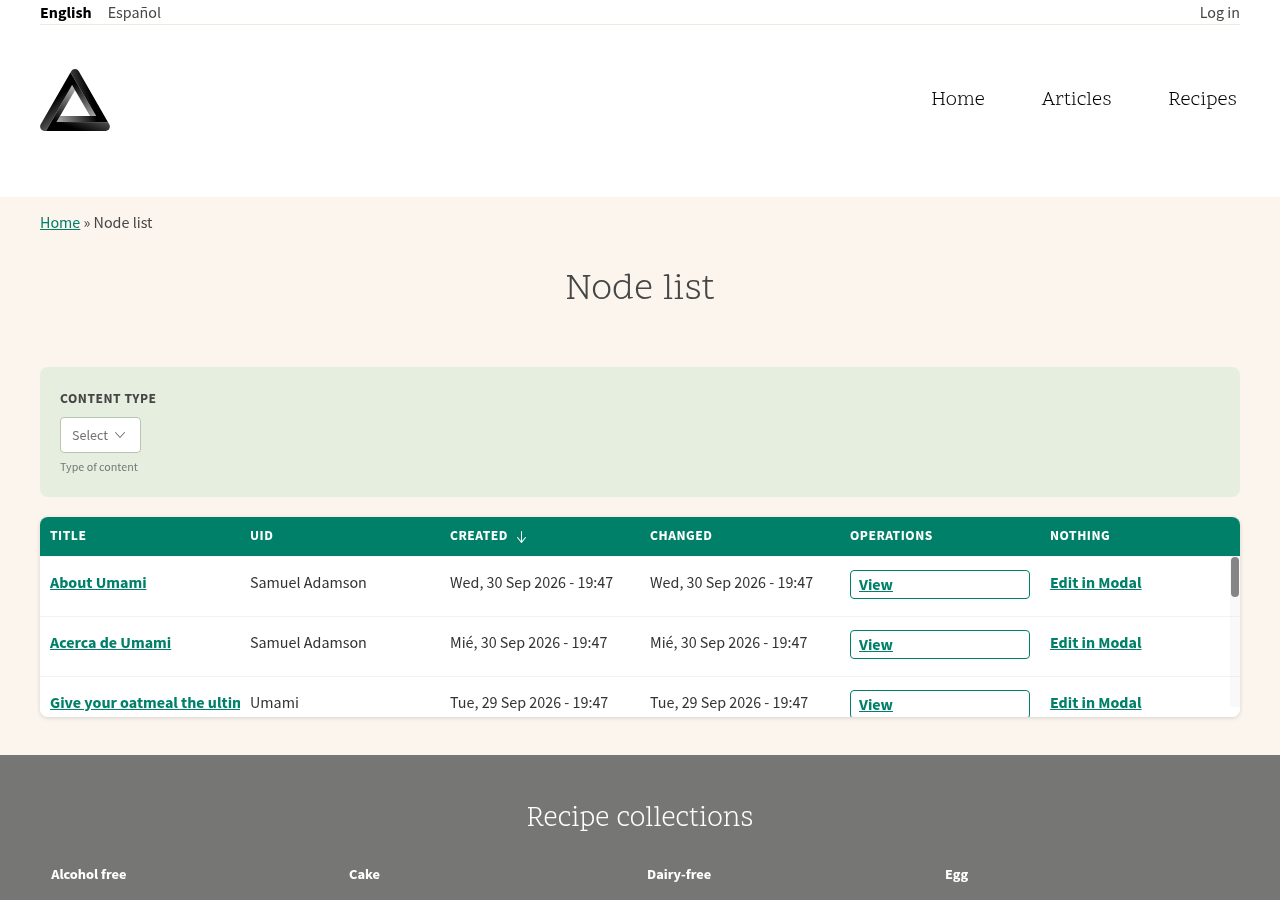Sort table by Changed column header
Screen dimensions: 1280x900
coord(681,536)
